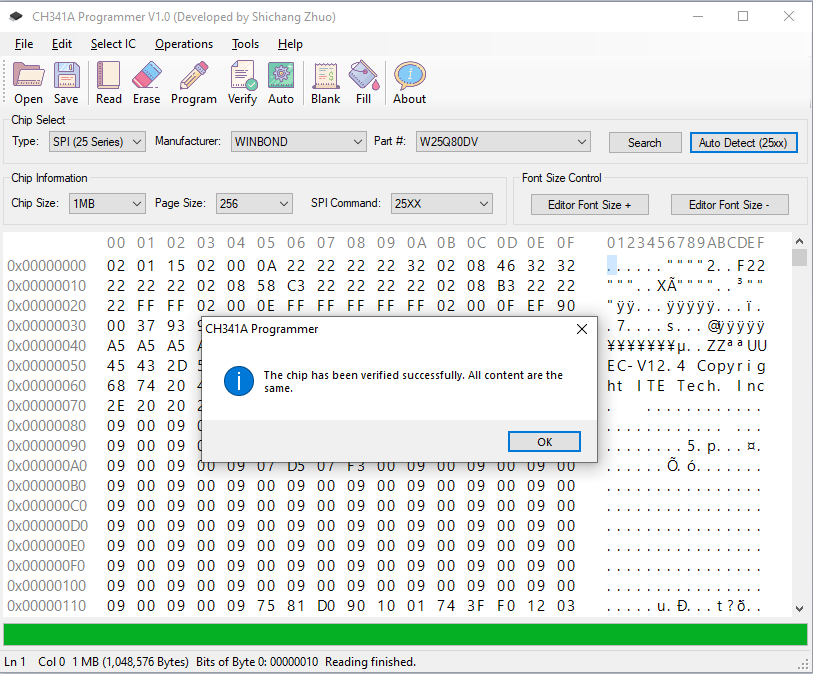Click the Program pencil icon

click(194, 83)
